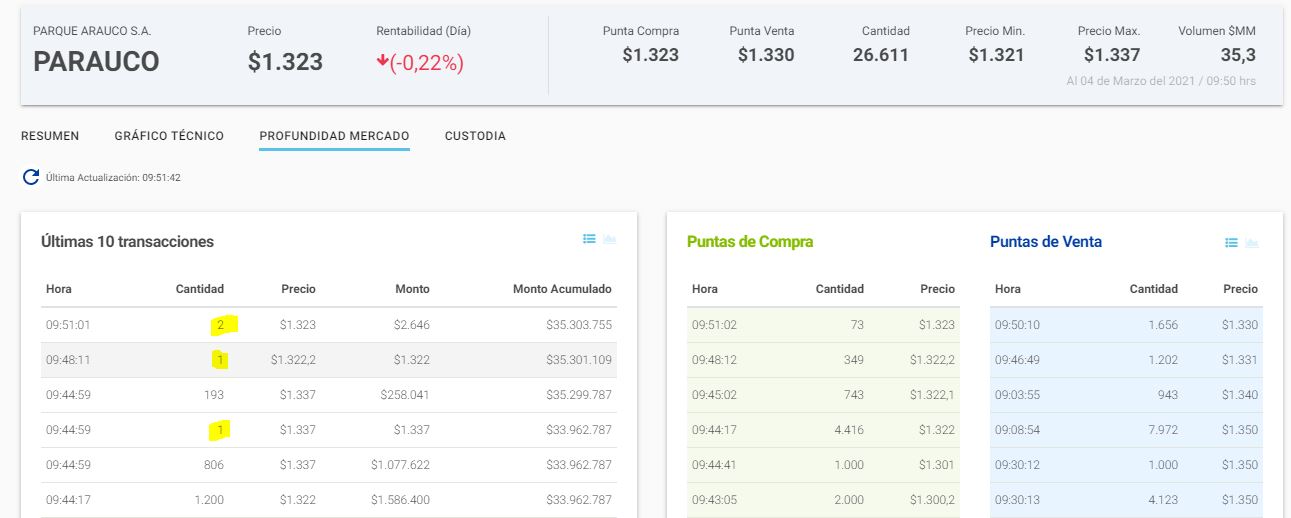
Task: Click the Punta Venta value in header
Action: (766, 55)
